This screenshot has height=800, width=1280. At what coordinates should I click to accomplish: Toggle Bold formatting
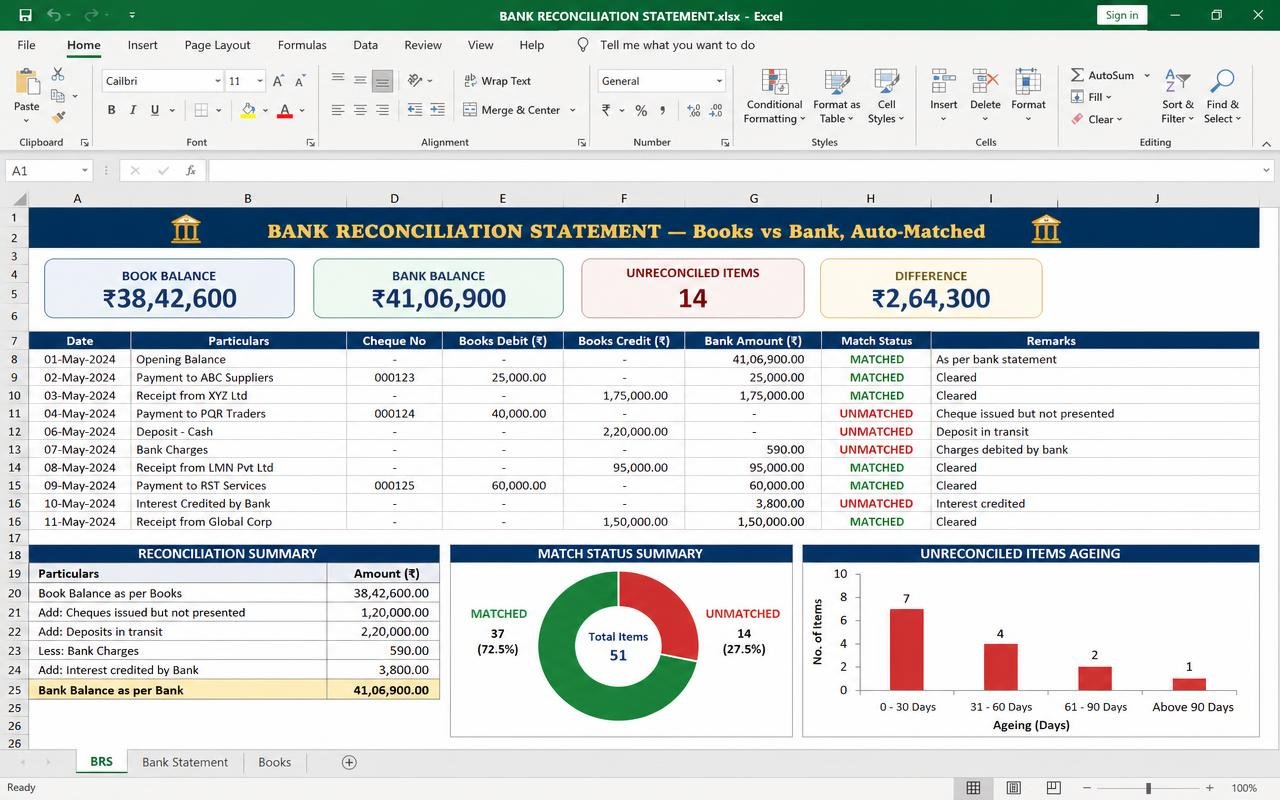point(111,110)
